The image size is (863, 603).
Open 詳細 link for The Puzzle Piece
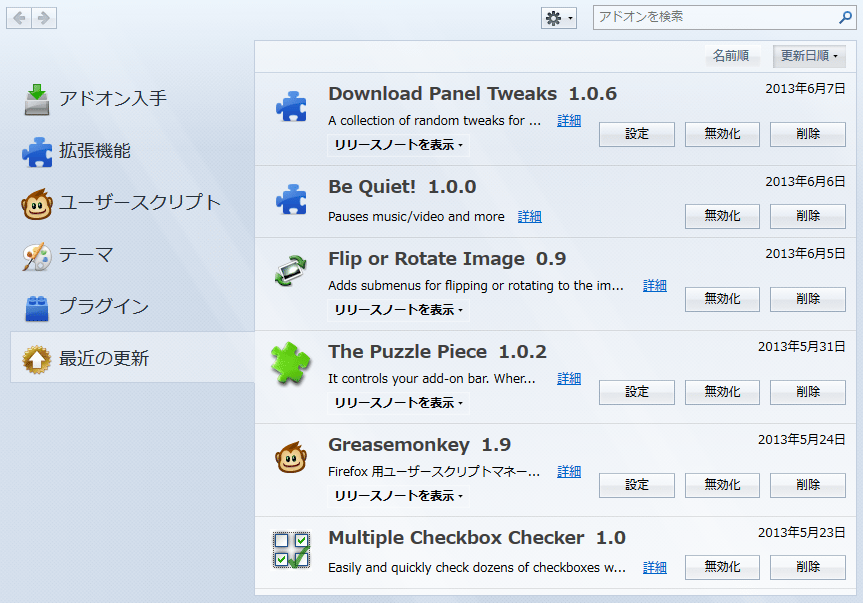click(x=569, y=379)
